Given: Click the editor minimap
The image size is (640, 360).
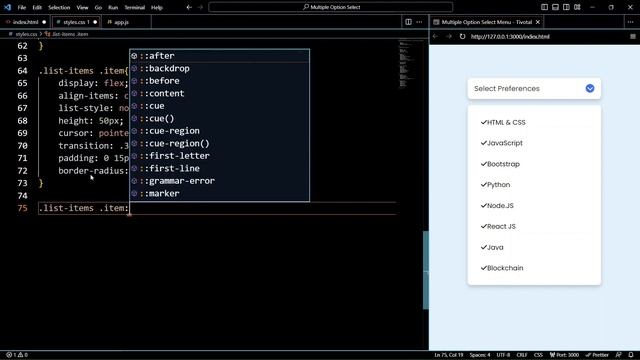Looking at the screenshot, I should (x=410, y=63).
